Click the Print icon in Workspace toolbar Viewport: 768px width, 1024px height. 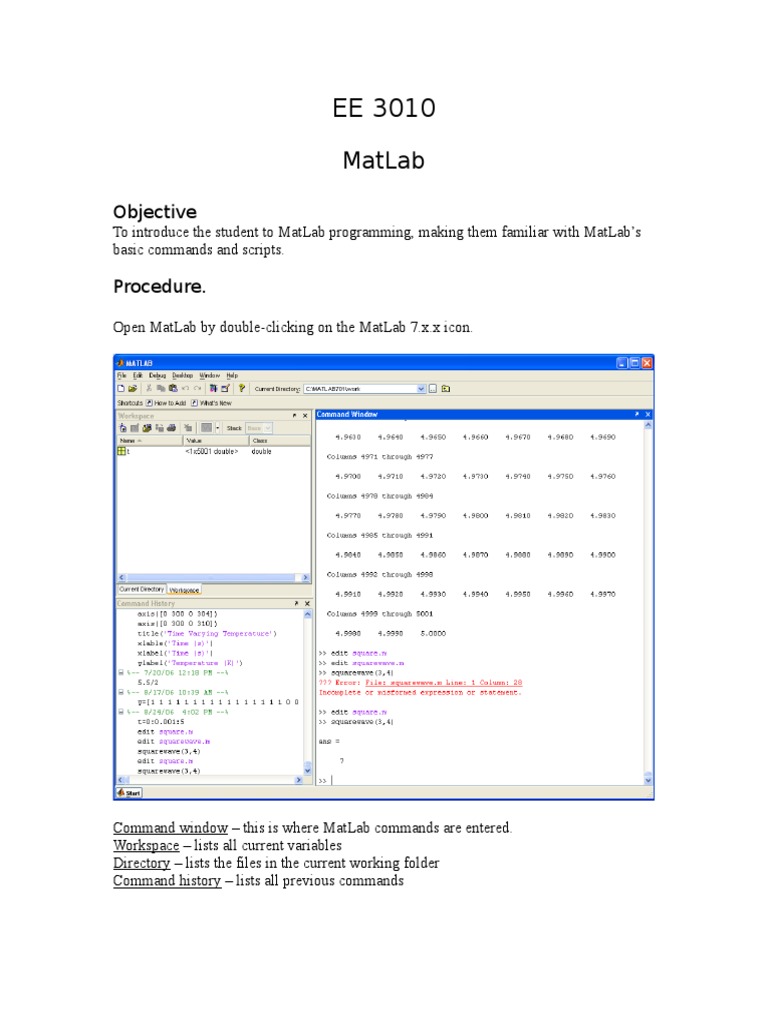(171, 428)
